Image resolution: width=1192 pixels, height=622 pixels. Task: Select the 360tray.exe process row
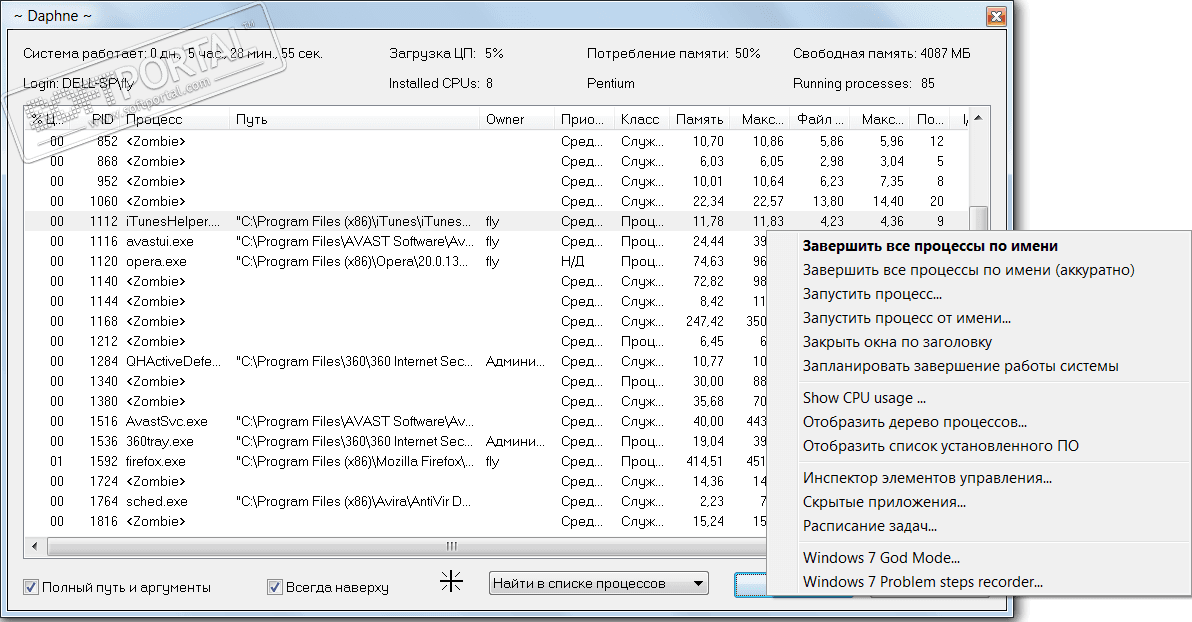pyautogui.click(x=395, y=441)
